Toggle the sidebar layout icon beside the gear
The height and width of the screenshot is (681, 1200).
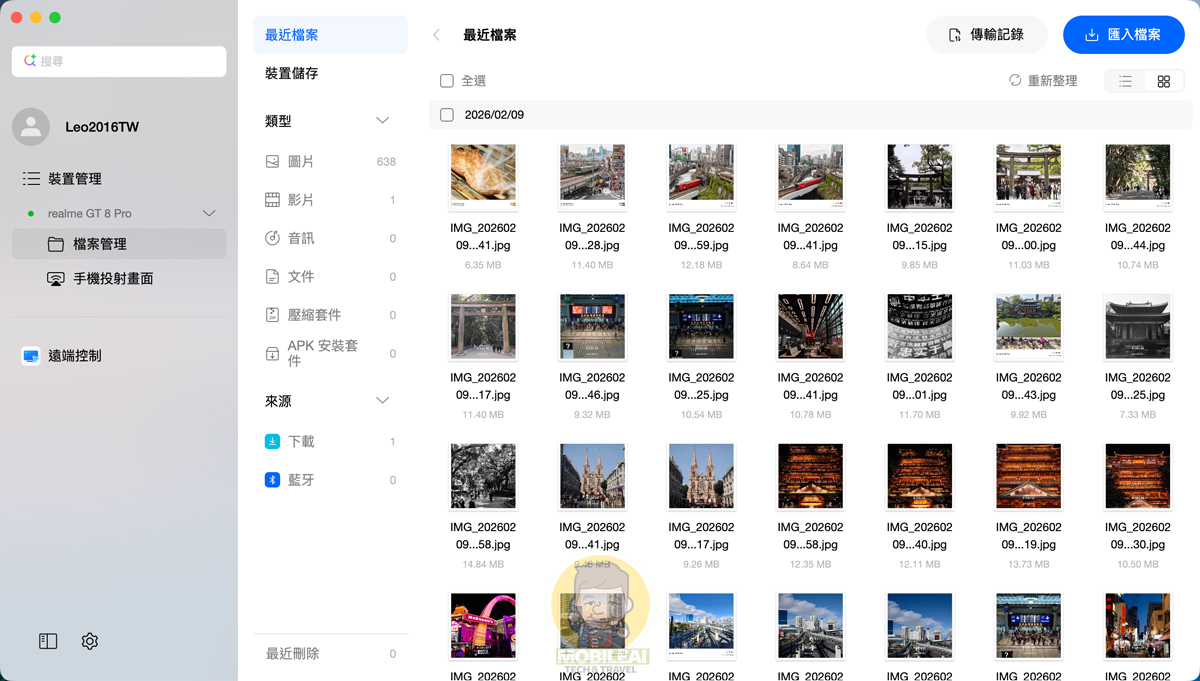click(48, 642)
